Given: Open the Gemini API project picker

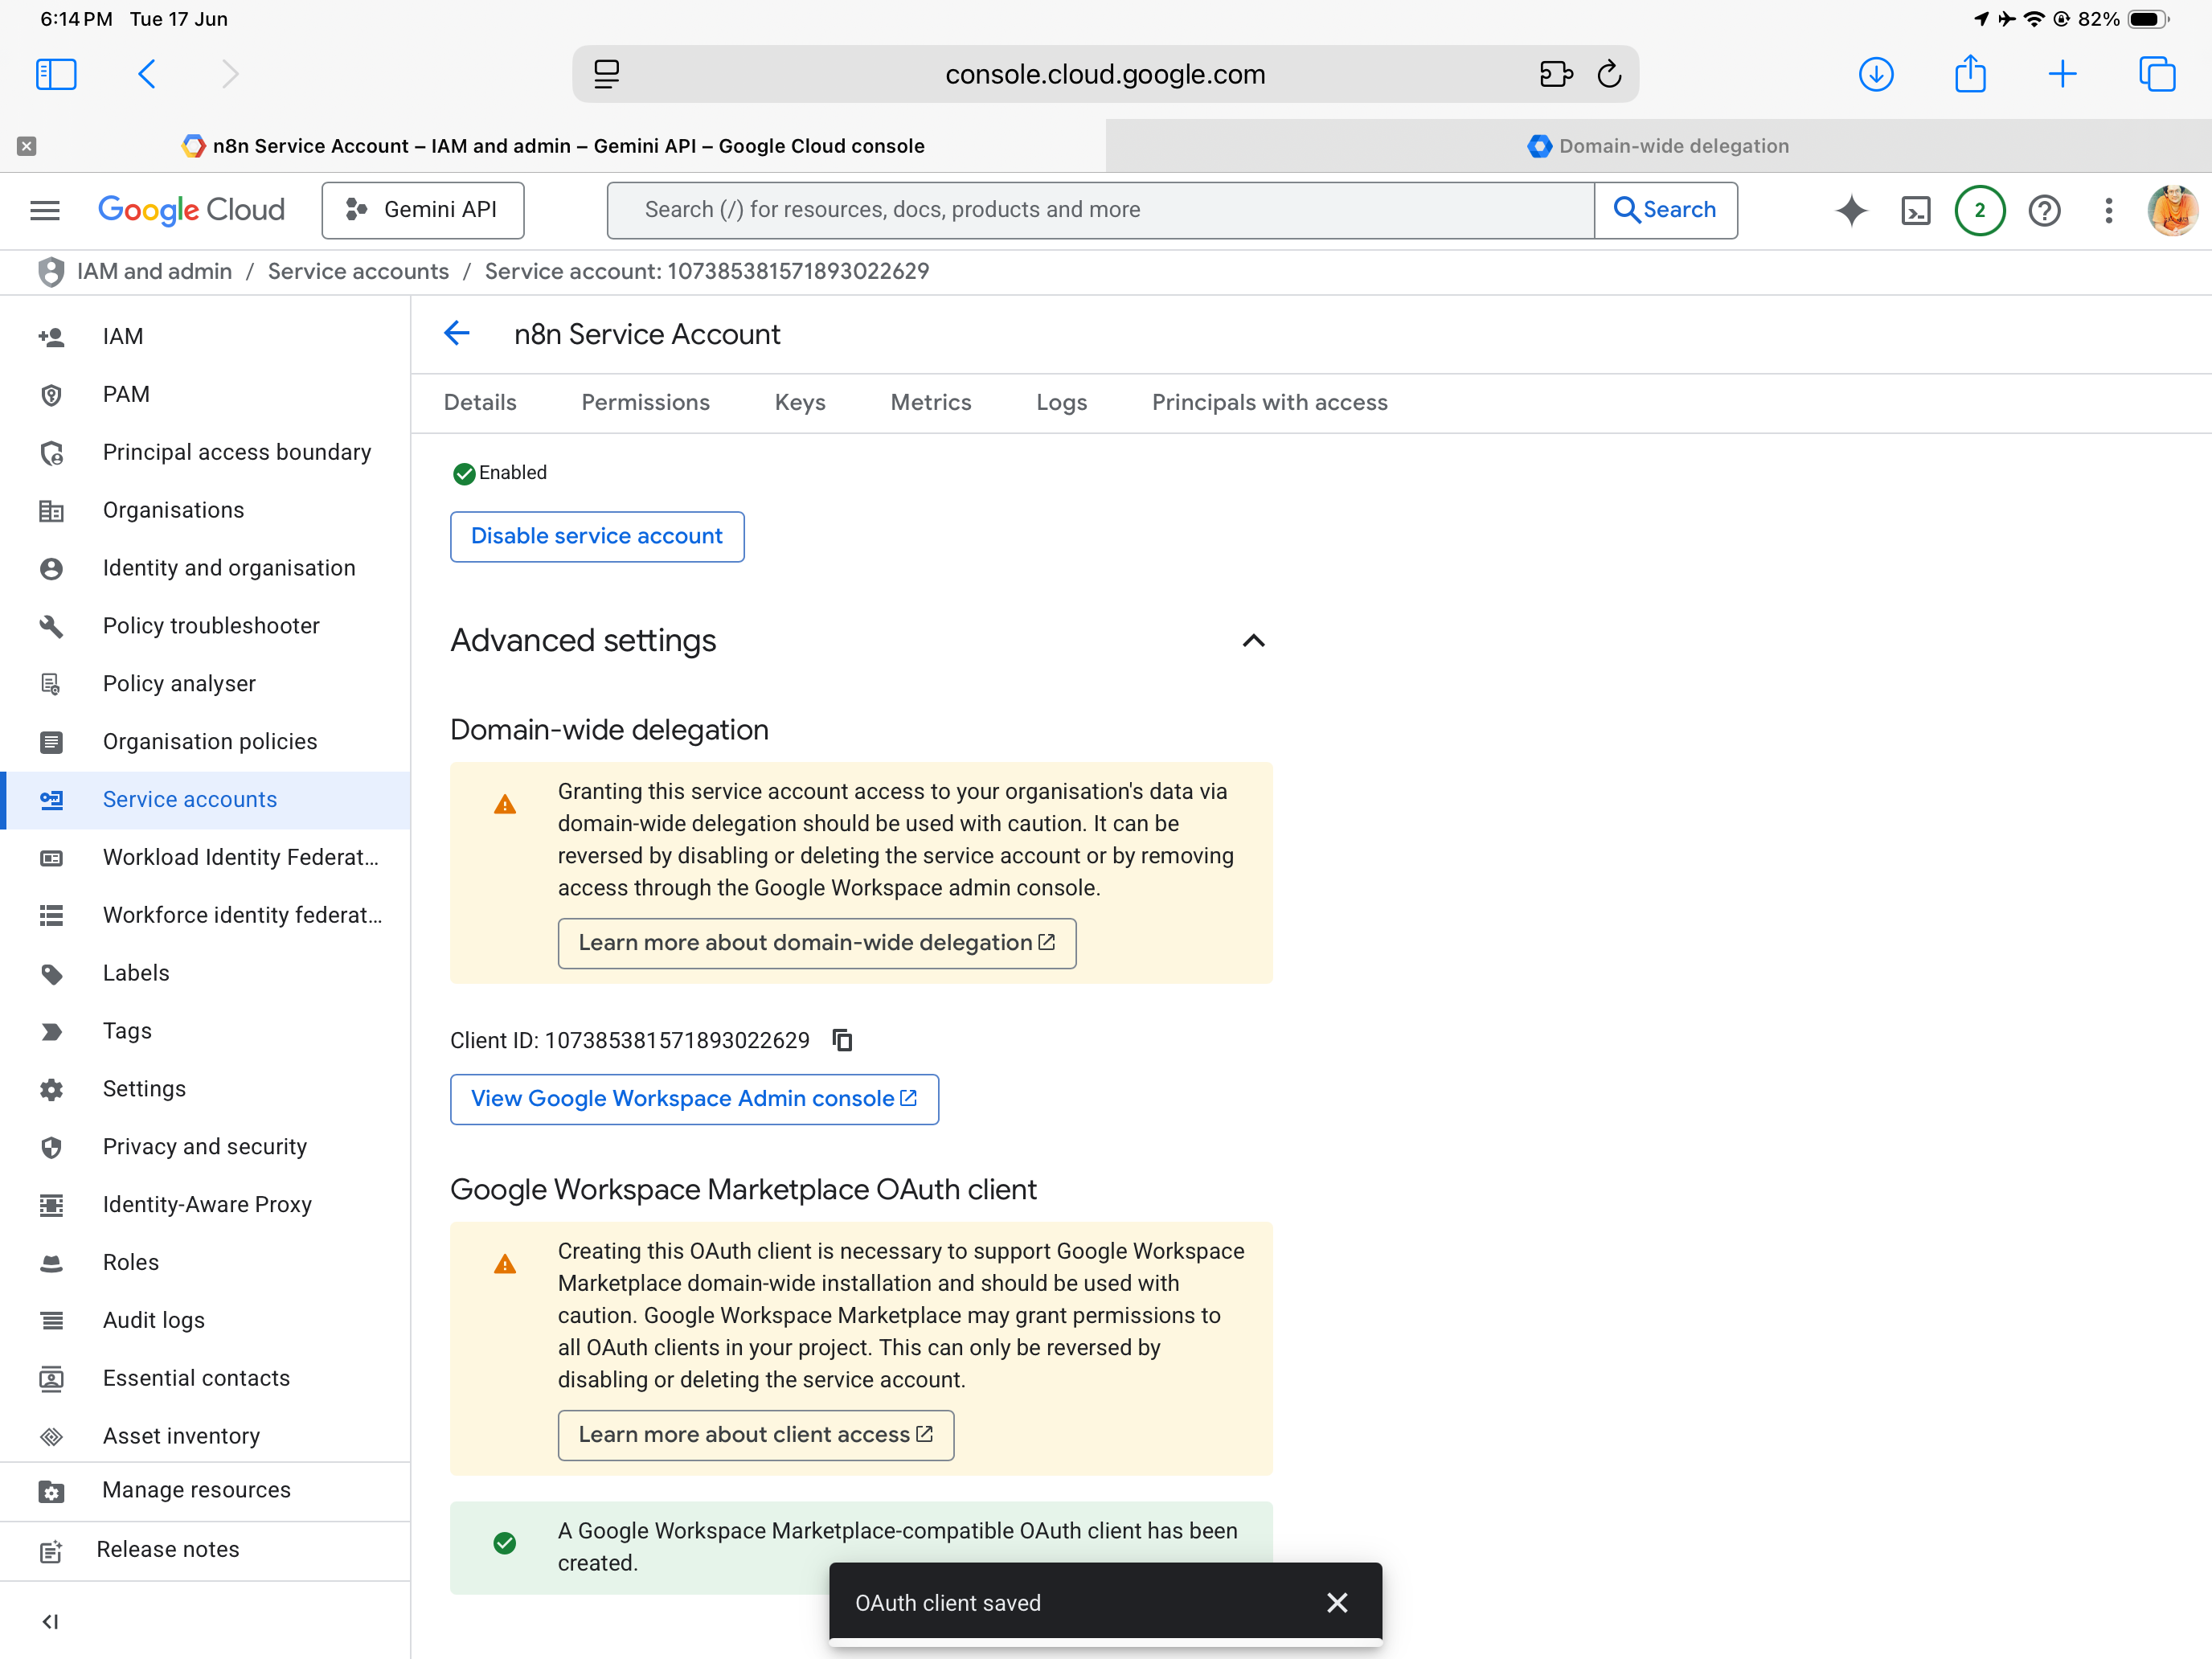Looking at the screenshot, I should coord(423,210).
